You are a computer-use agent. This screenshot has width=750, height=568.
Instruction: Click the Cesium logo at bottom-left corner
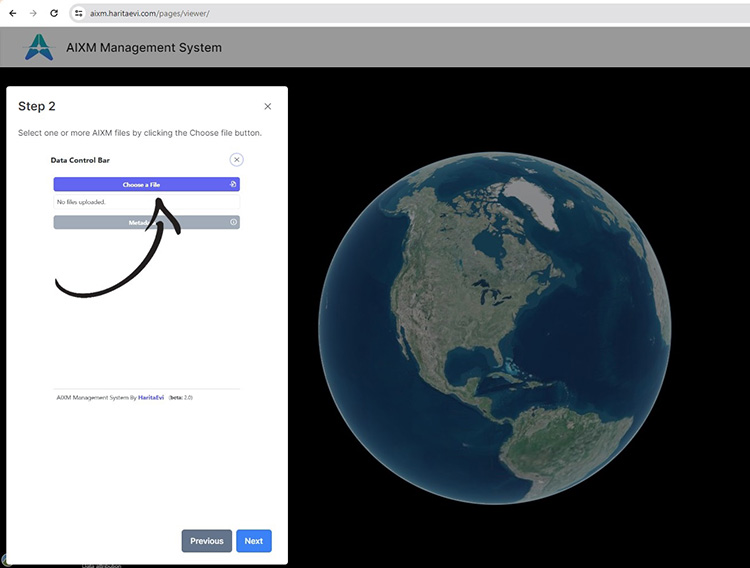4,560
